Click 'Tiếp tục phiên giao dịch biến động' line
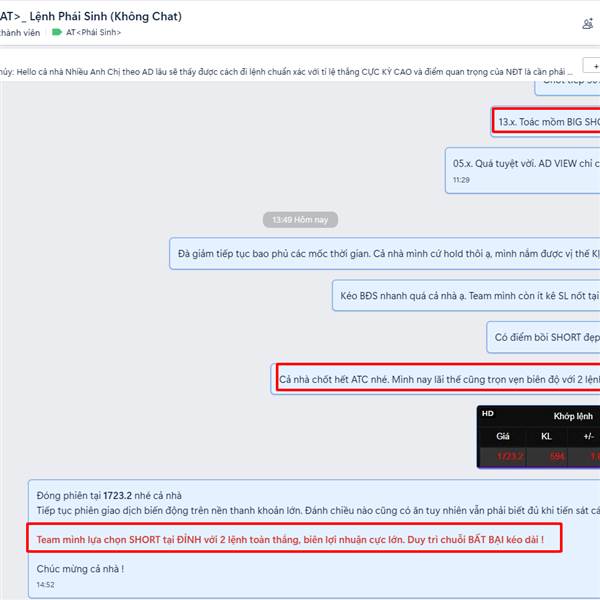Viewport: 600px width, 600px height. click(318, 510)
